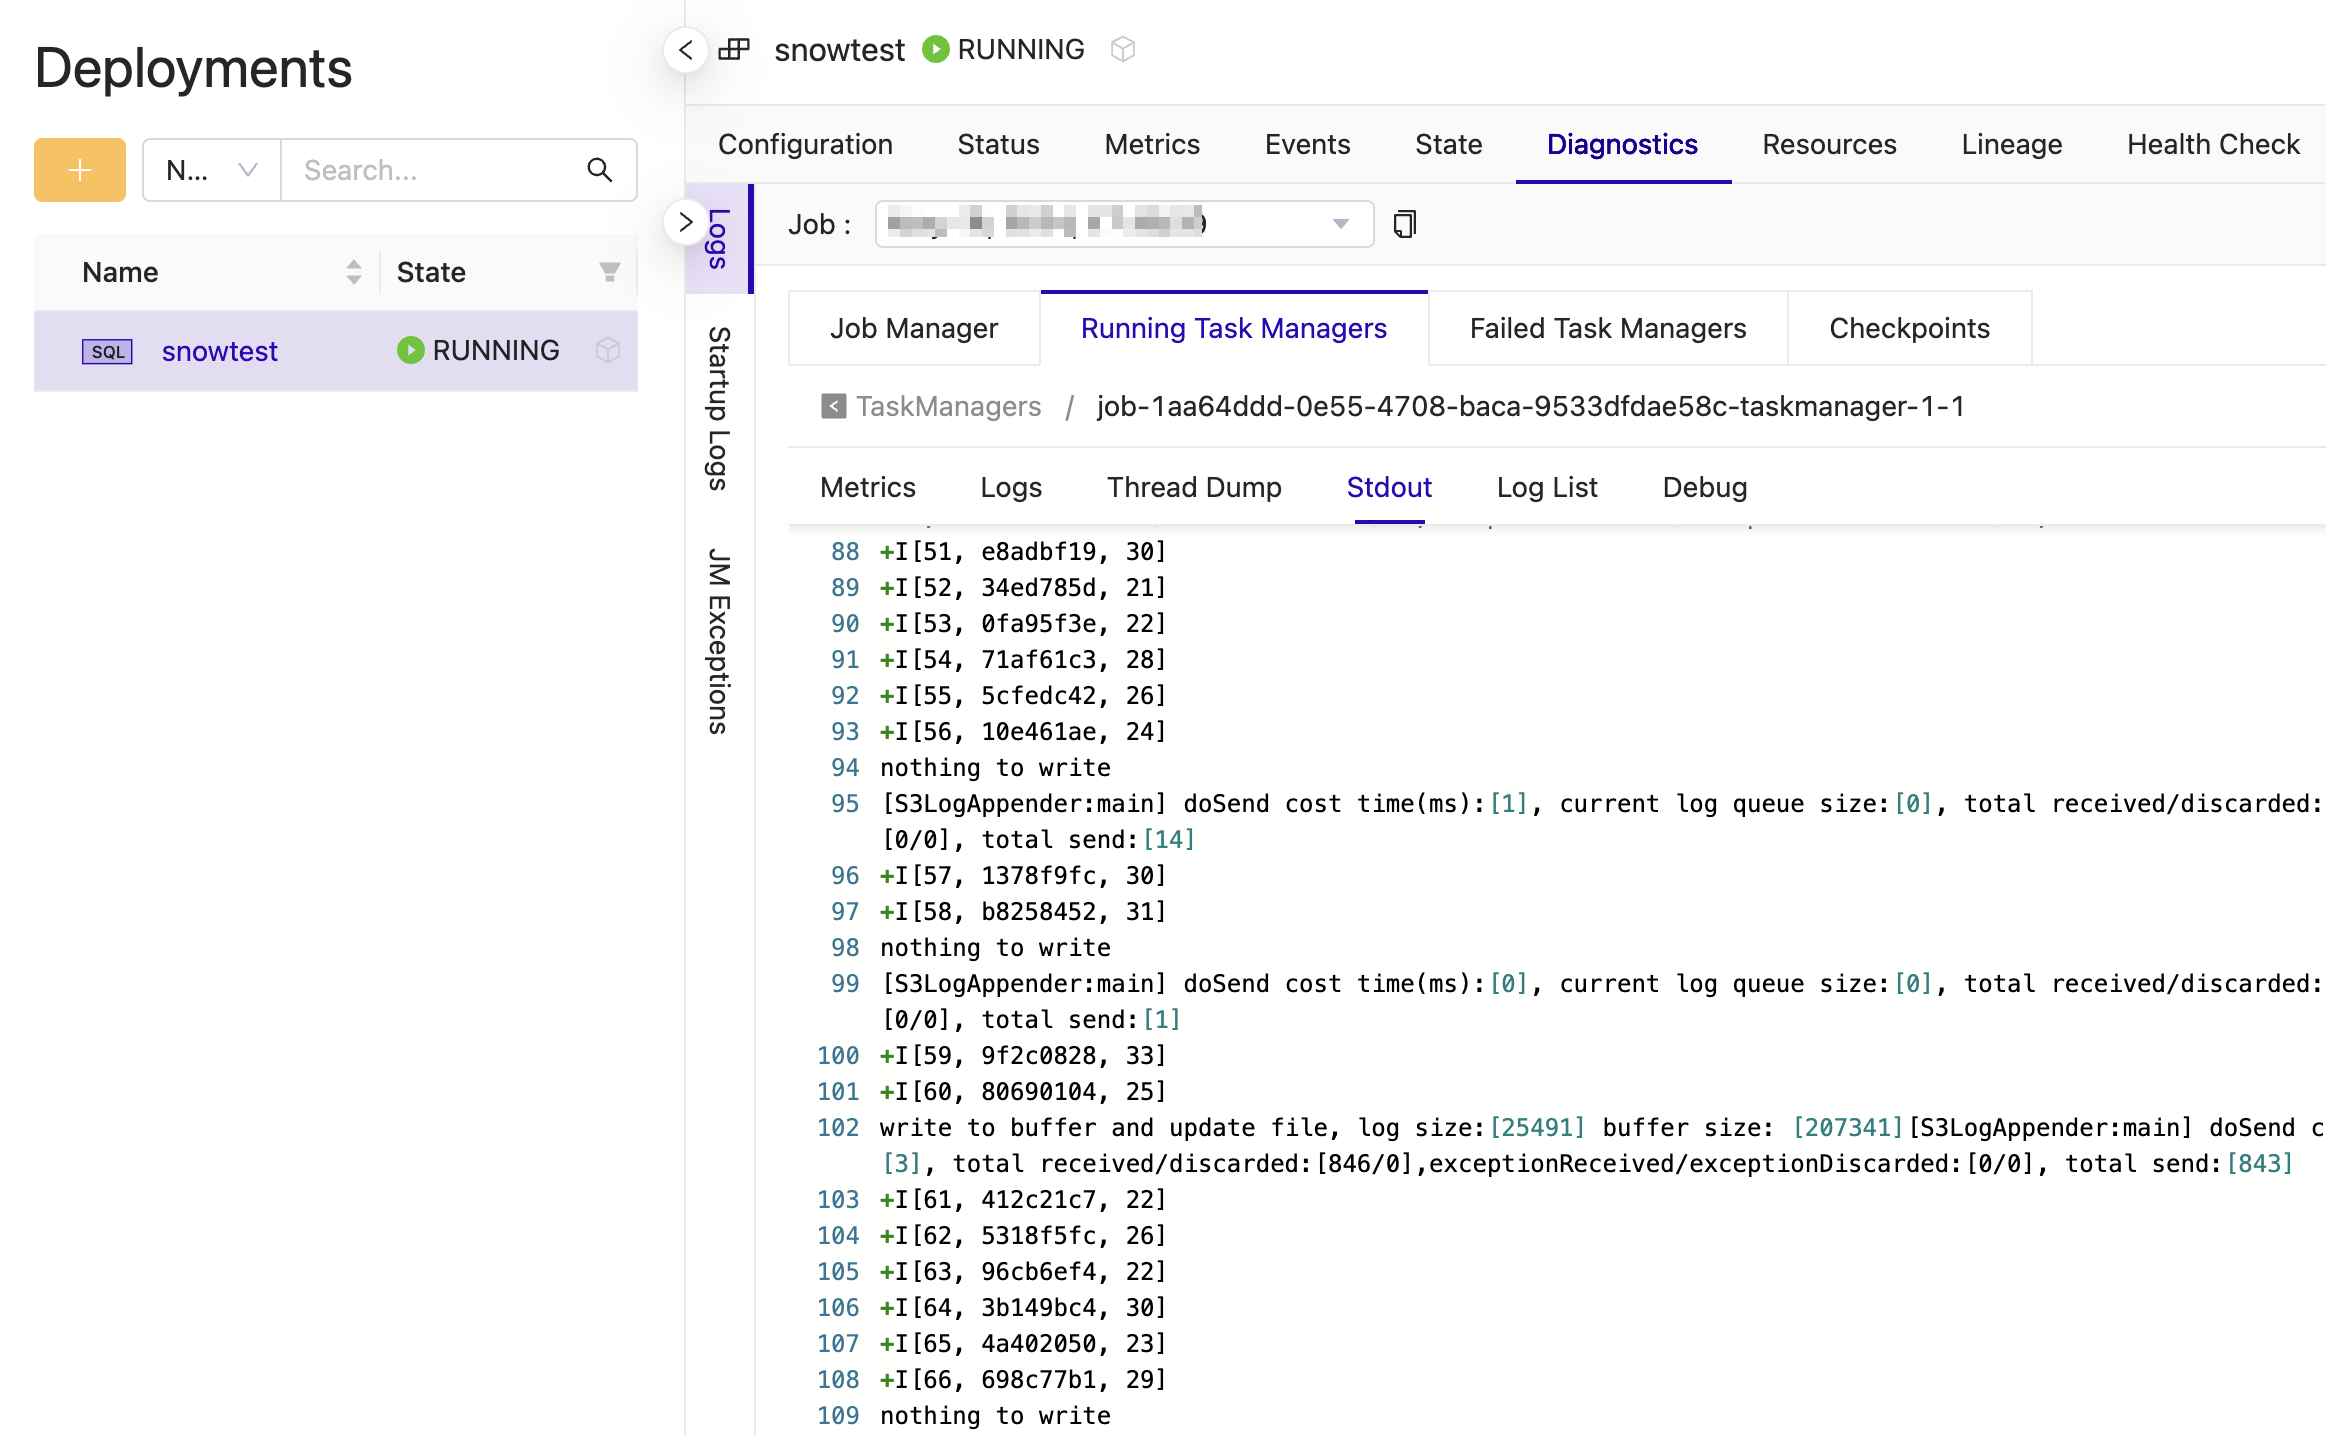Open the Thread Dump sub-tab
Viewport: 2326px width, 1436px height.
1194,487
